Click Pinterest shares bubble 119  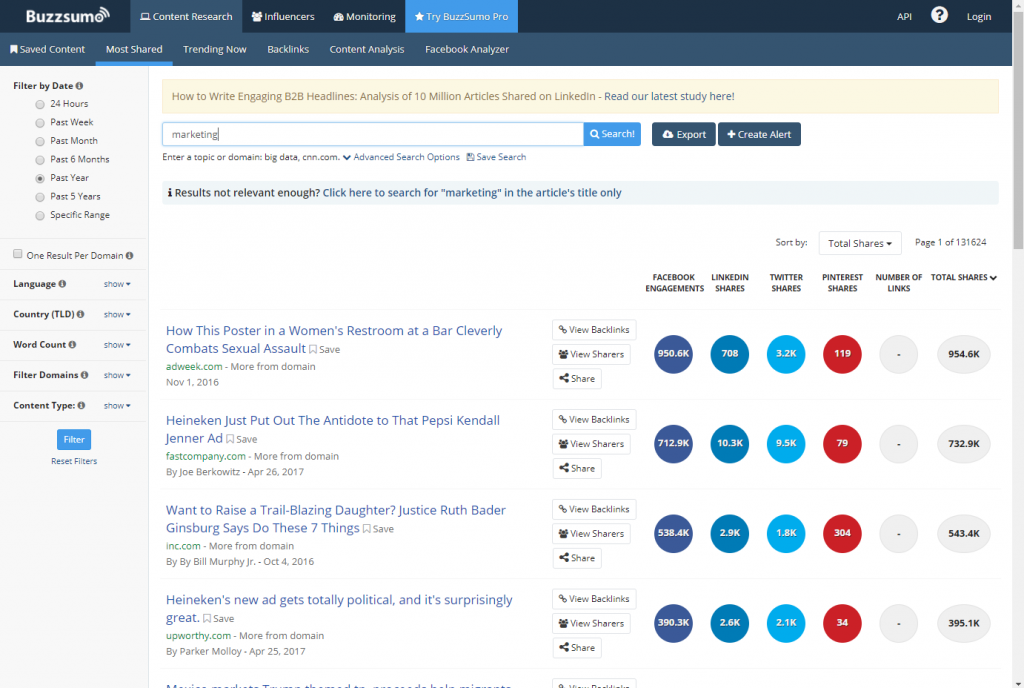[x=842, y=354]
